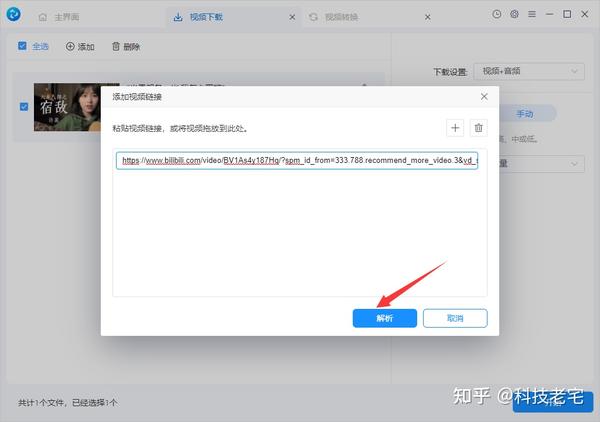The image size is (600, 422).
Task: Switch to the 主界面 home tab
Action: click(x=59, y=17)
